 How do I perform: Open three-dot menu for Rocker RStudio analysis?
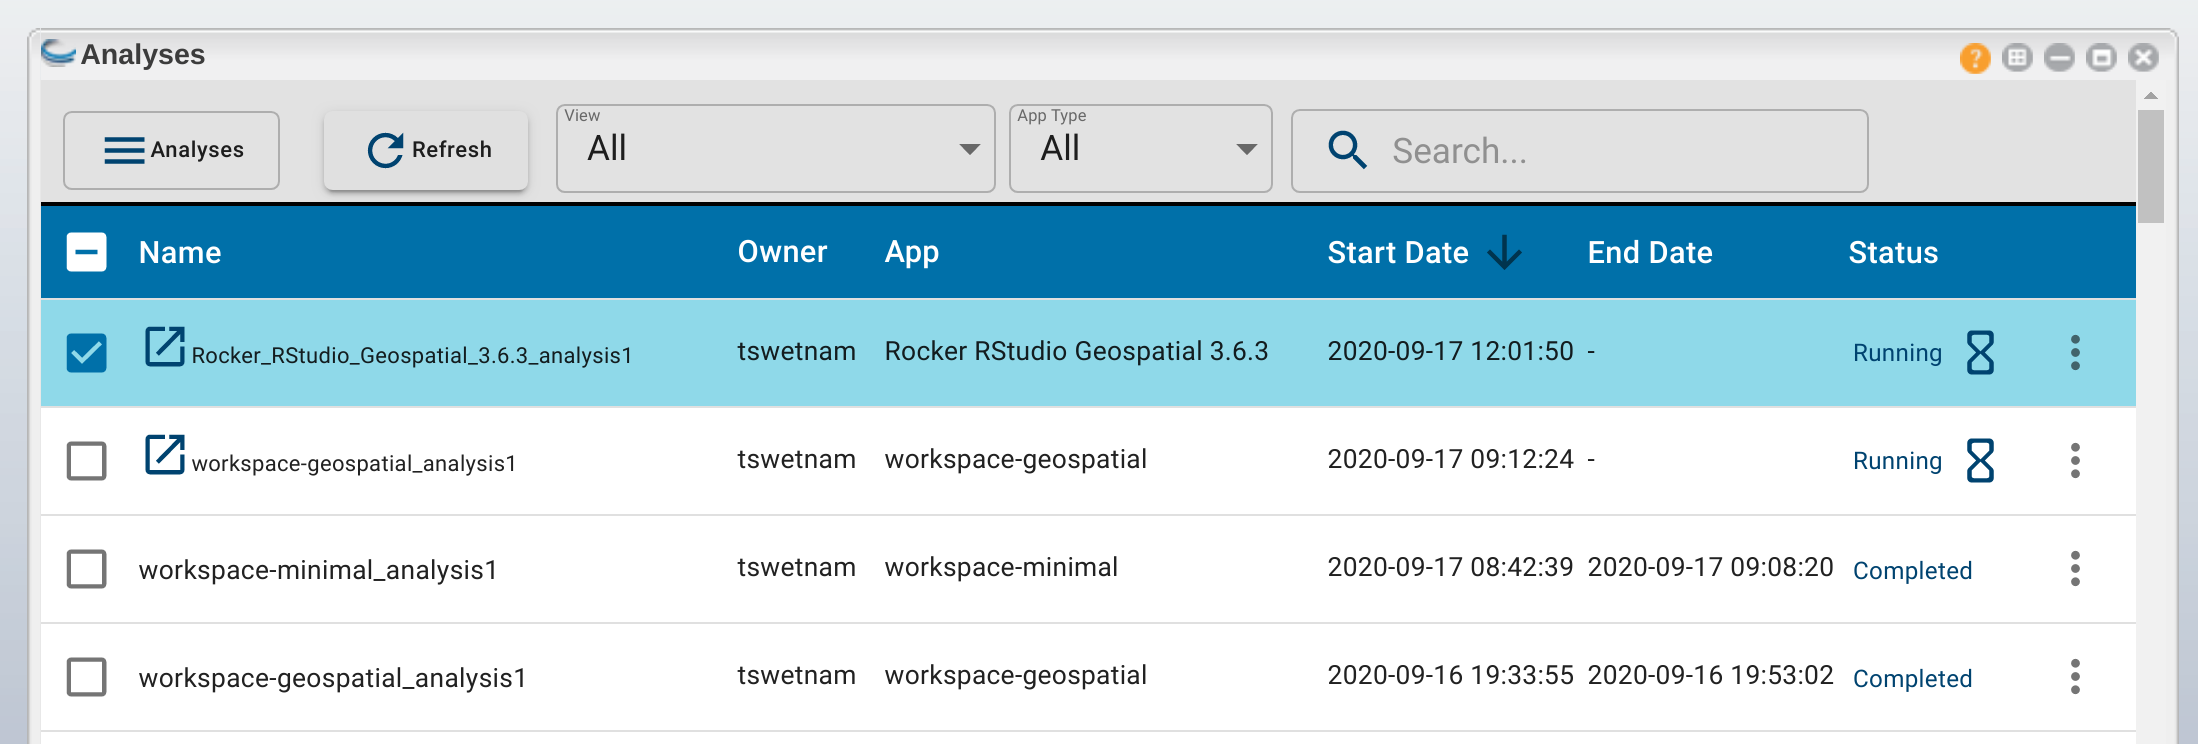[2075, 352]
